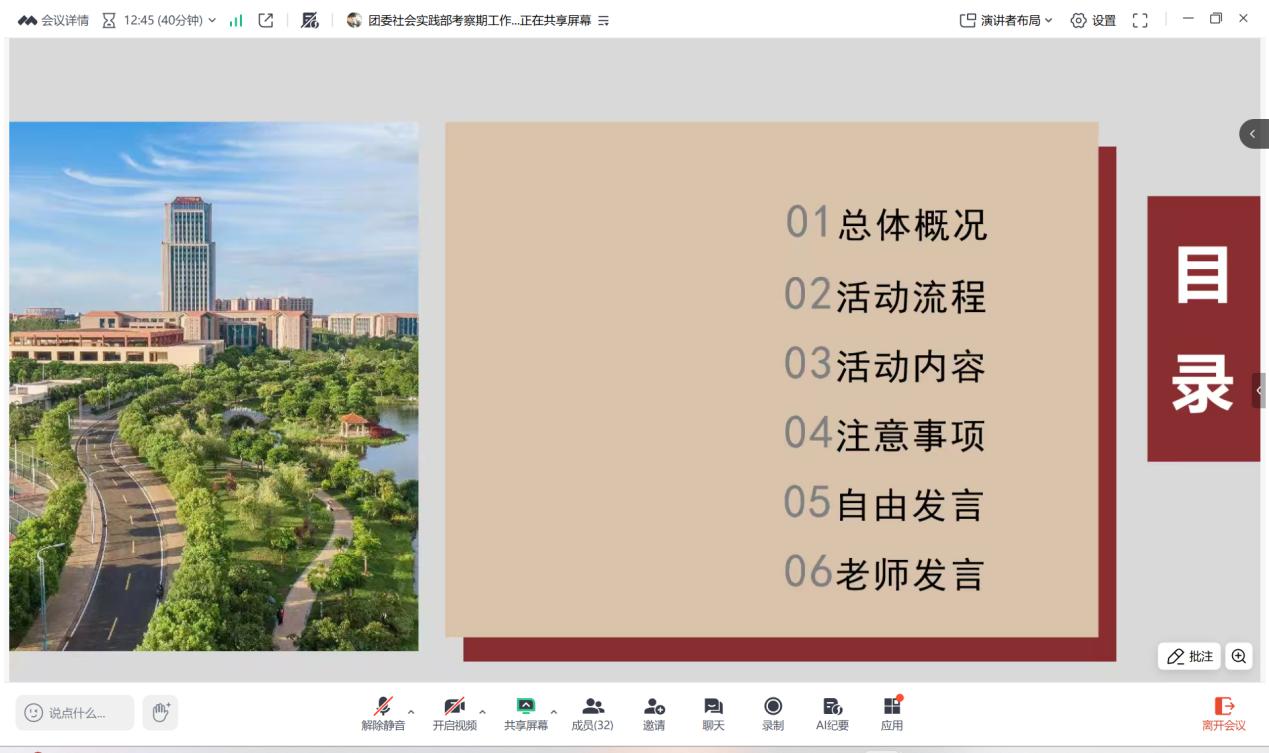Open meeting details (会议详情)
This screenshot has height=753, width=1269.
[x=54, y=20]
